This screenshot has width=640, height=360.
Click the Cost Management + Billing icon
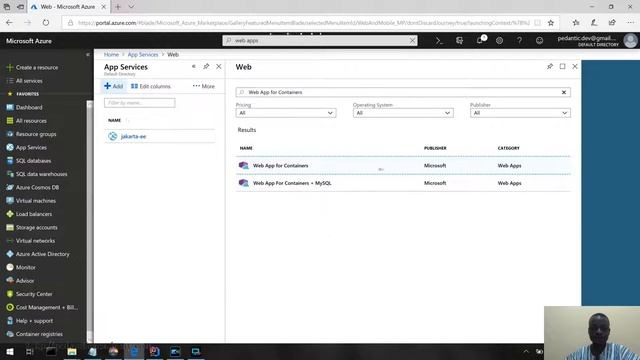click(10, 307)
